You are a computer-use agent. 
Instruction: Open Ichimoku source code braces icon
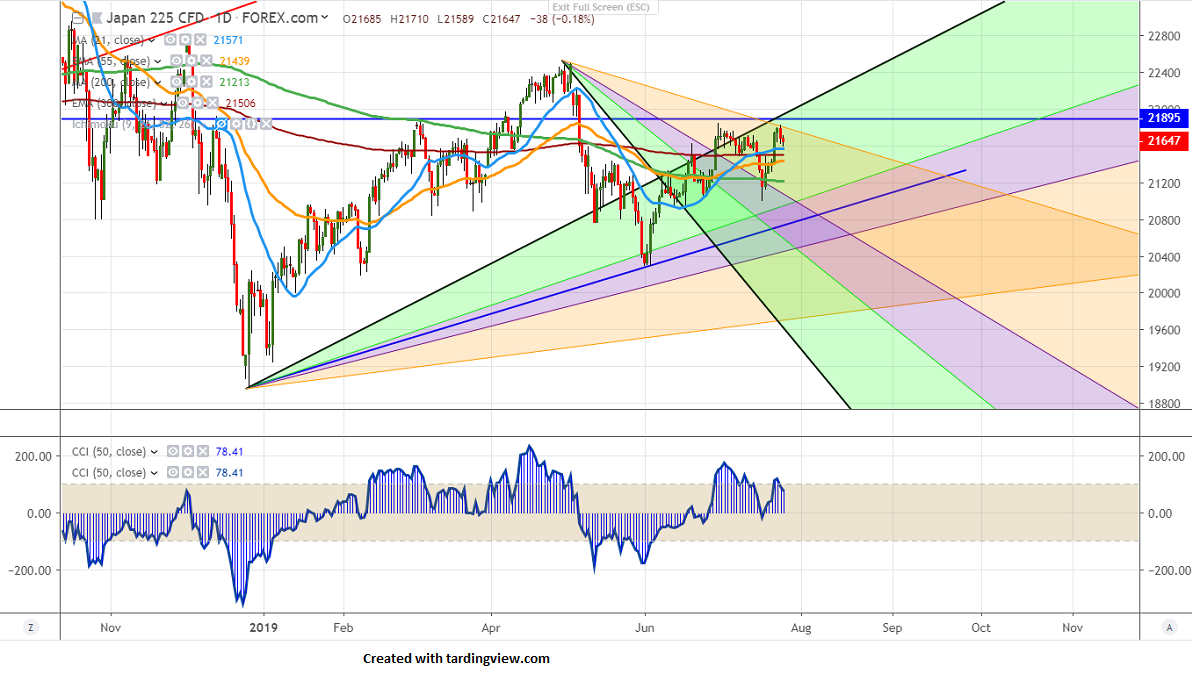click(250, 123)
